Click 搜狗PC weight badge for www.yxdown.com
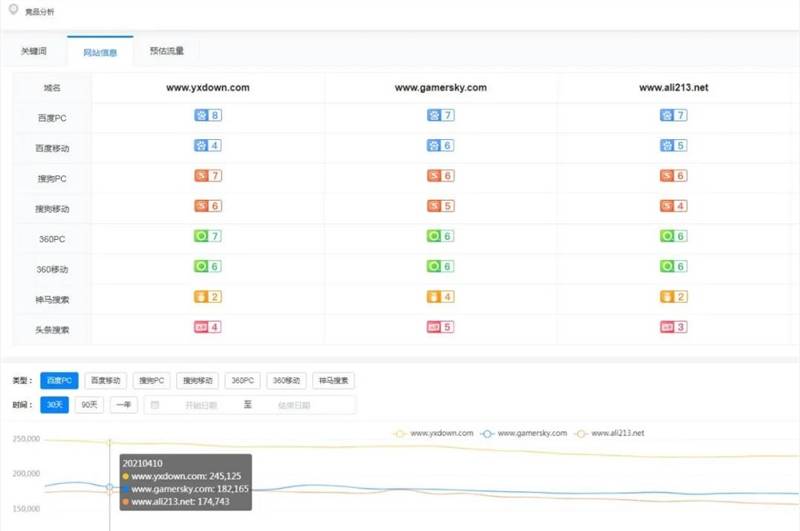The width and height of the screenshot is (800, 531). [208, 175]
